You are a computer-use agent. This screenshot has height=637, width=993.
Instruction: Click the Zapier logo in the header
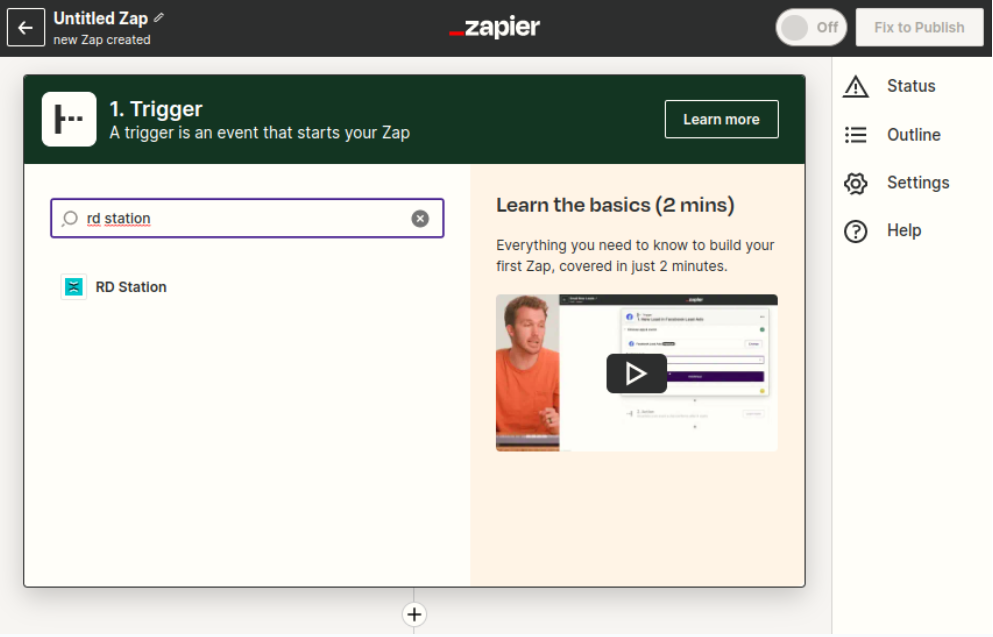coord(496,27)
